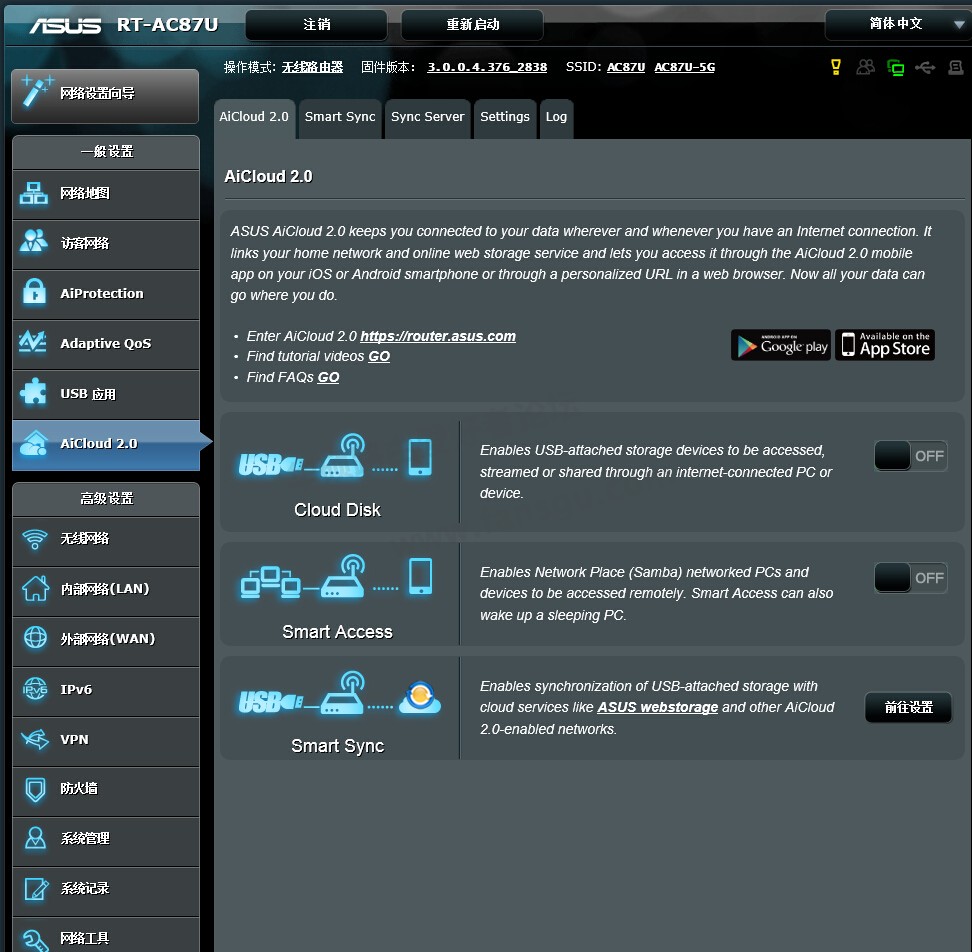
Task: Click the Google Play badge
Action: click(781, 345)
